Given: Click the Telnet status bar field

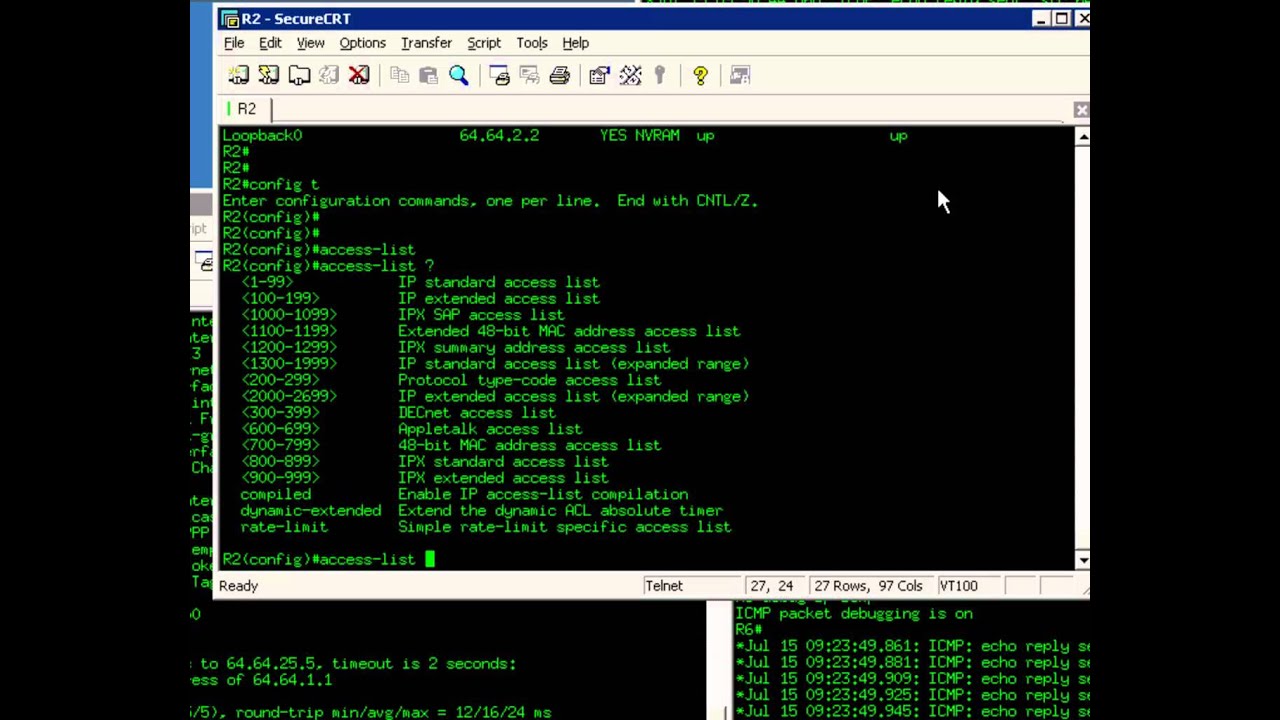Looking at the screenshot, I should pyautogui.click(x=692, y=586).
